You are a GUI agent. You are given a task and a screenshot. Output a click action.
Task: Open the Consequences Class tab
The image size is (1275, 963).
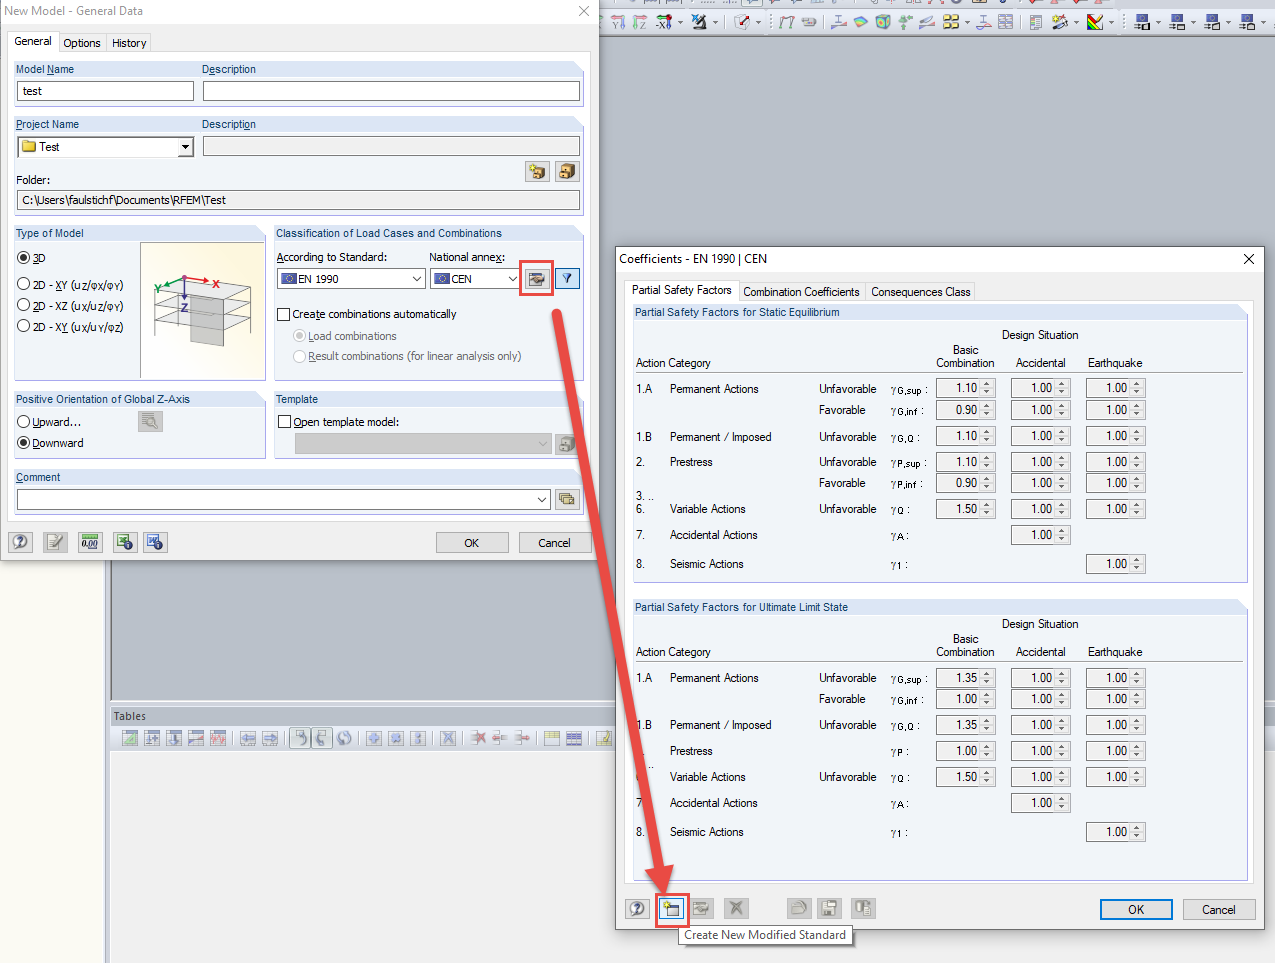920,292
